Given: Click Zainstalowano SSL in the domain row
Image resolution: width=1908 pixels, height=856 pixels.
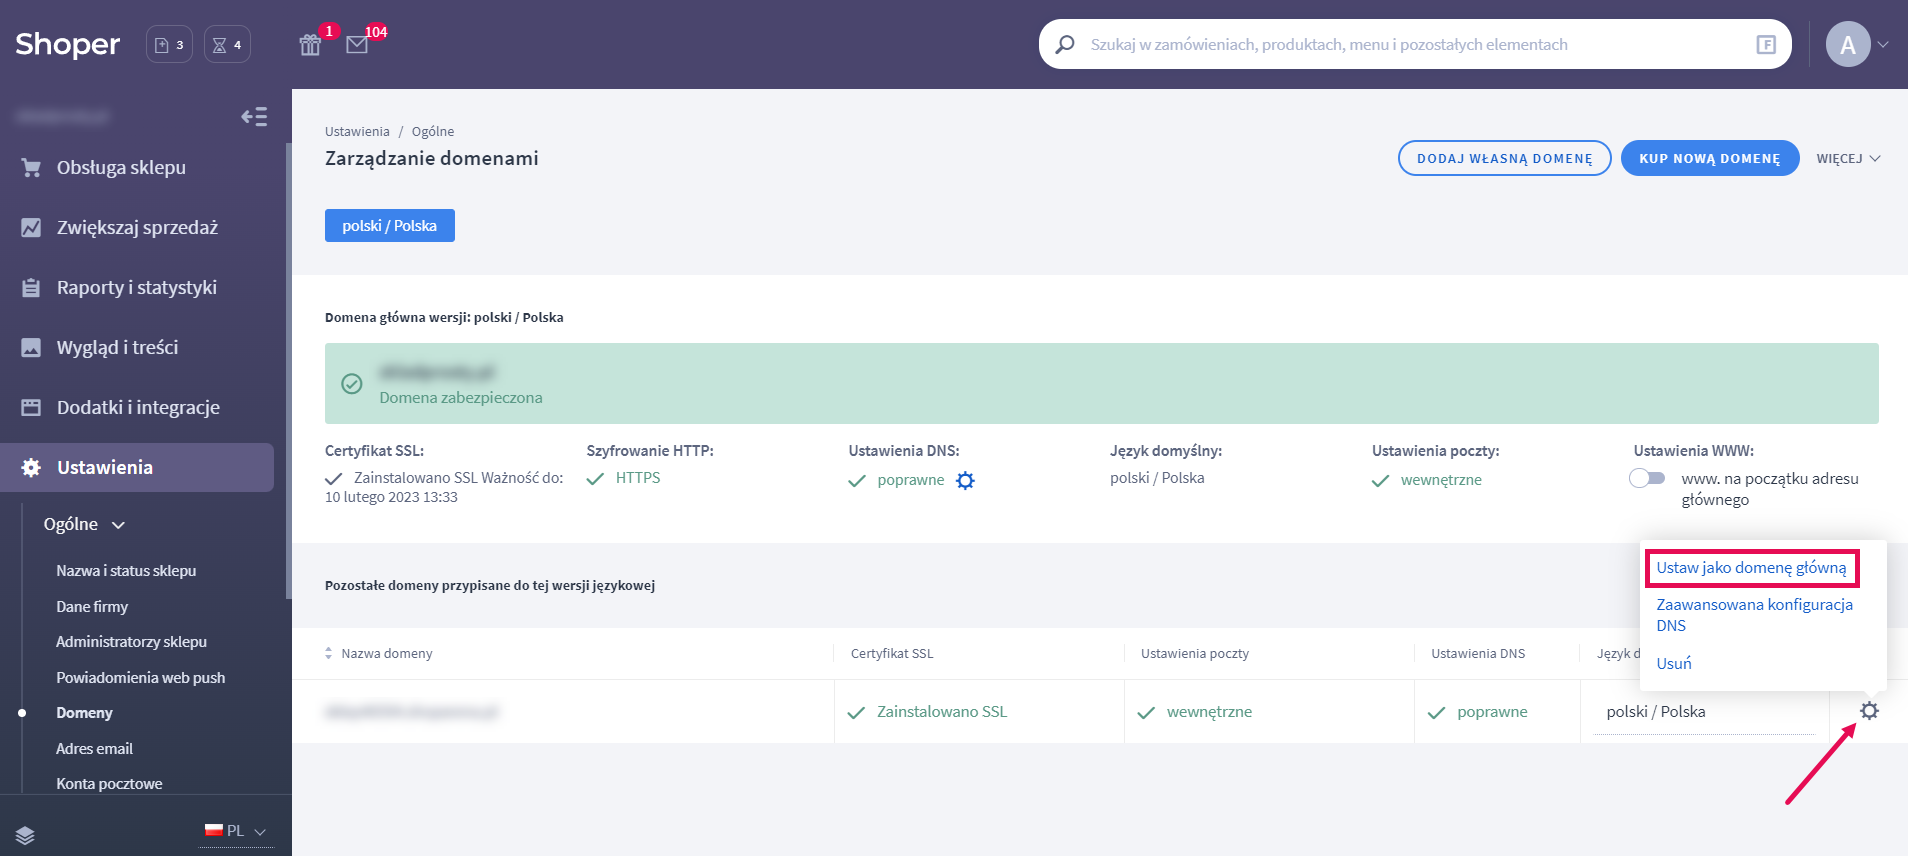Looking at the screenshot, I should pyautogui.click(x=942, y=711).
